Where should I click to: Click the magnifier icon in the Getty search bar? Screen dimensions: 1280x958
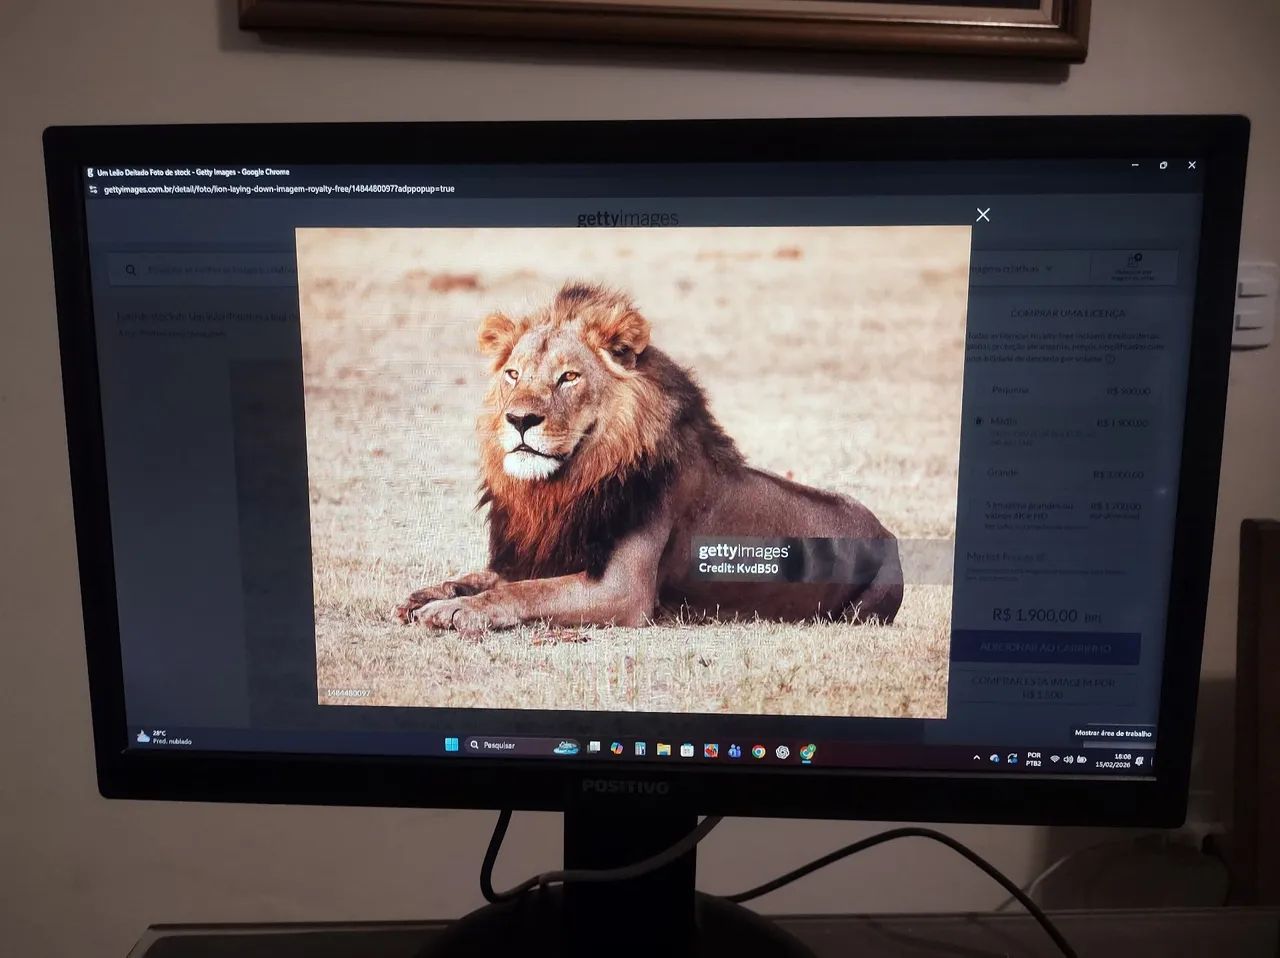click(131, 269)
